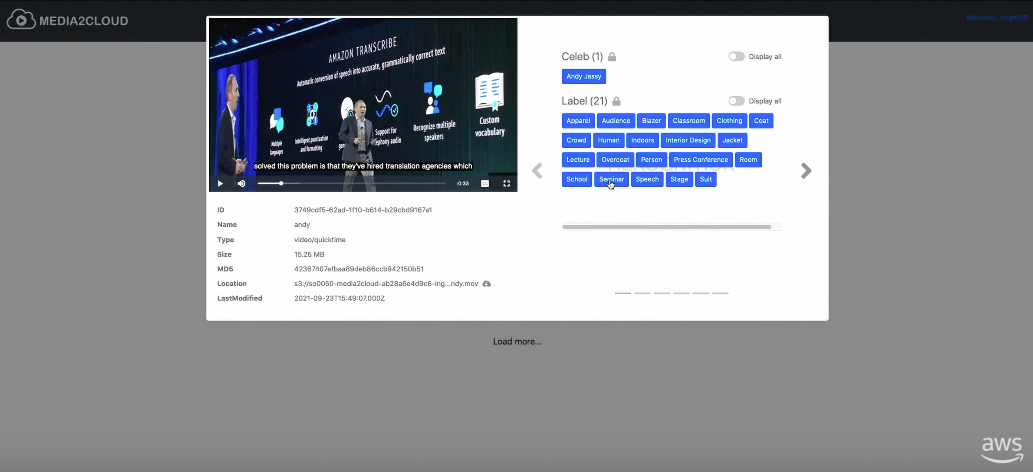Select the Human label
Image resolution: width=1033 pixels, height=472 pixels.
[x=609, y=140]
